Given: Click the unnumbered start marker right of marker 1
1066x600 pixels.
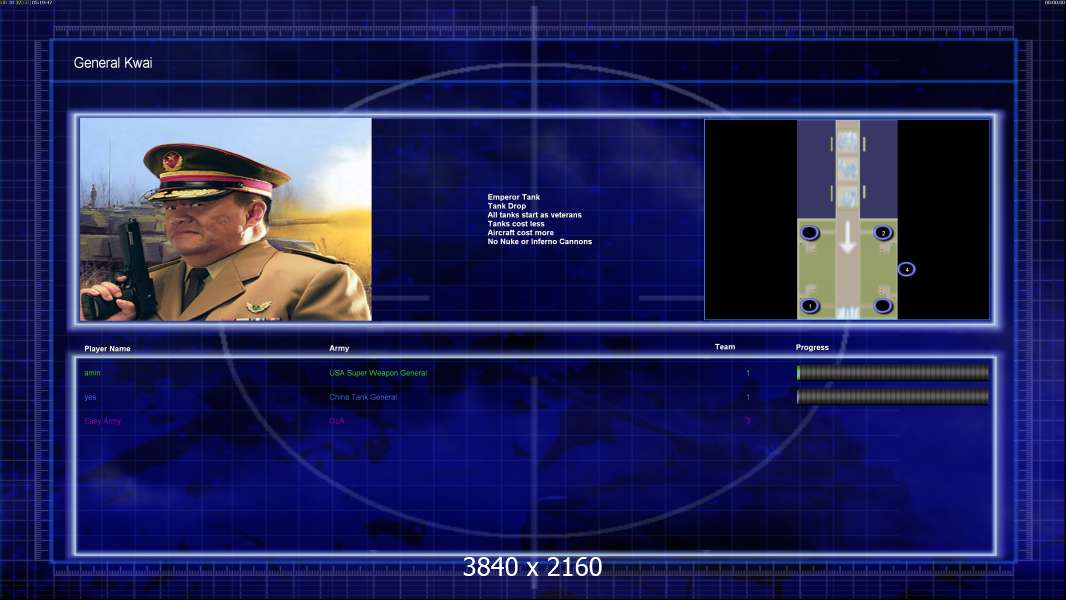Looking at the screenshot, I should [x=883, y=306].
